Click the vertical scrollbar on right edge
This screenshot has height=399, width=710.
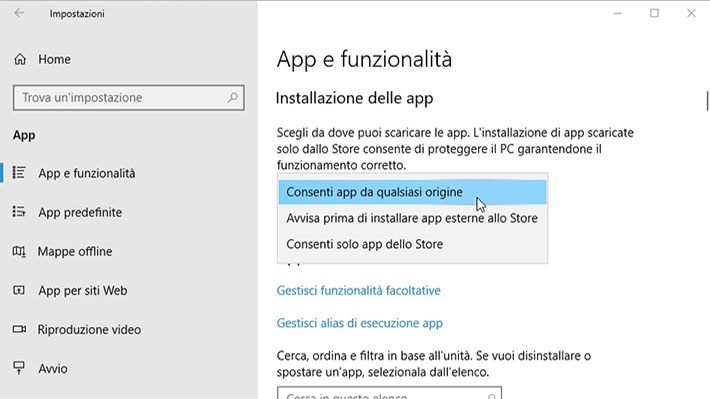click(x=707, y=101)
